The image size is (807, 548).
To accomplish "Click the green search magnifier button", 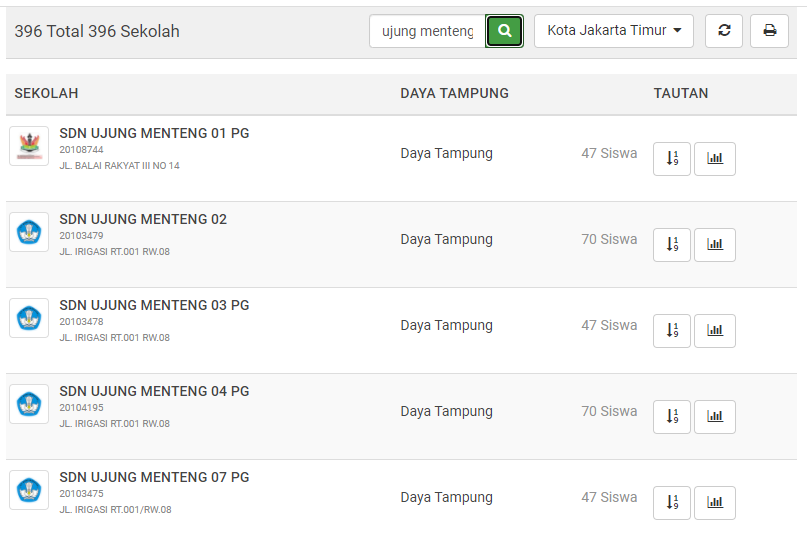I will coord(504,31).
